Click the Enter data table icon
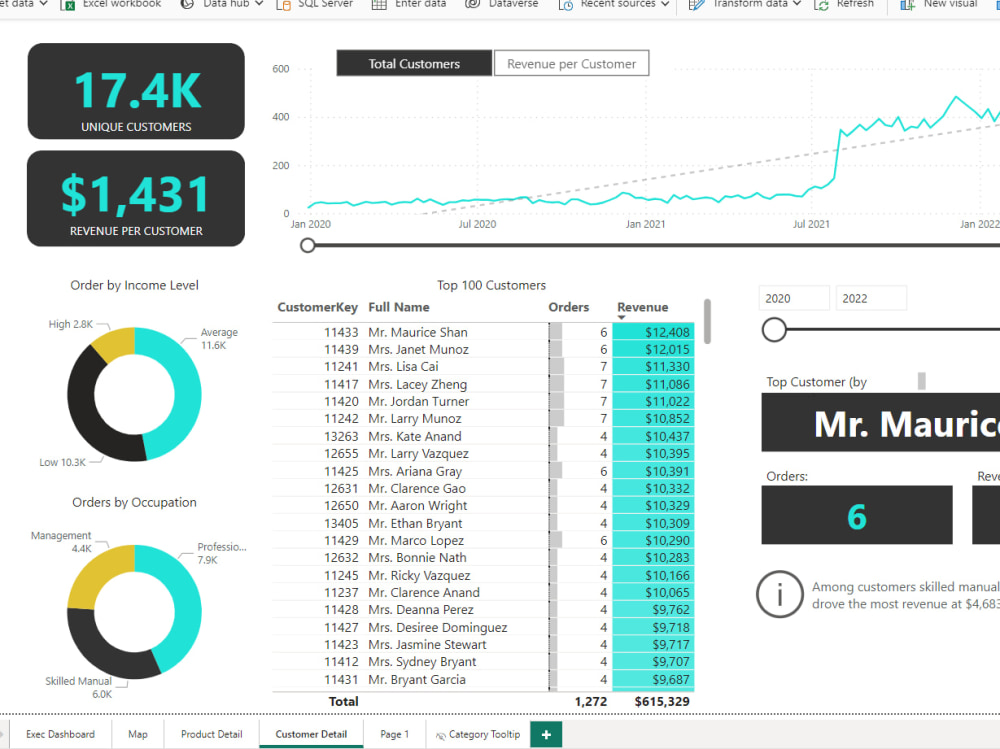 (379, 4)
